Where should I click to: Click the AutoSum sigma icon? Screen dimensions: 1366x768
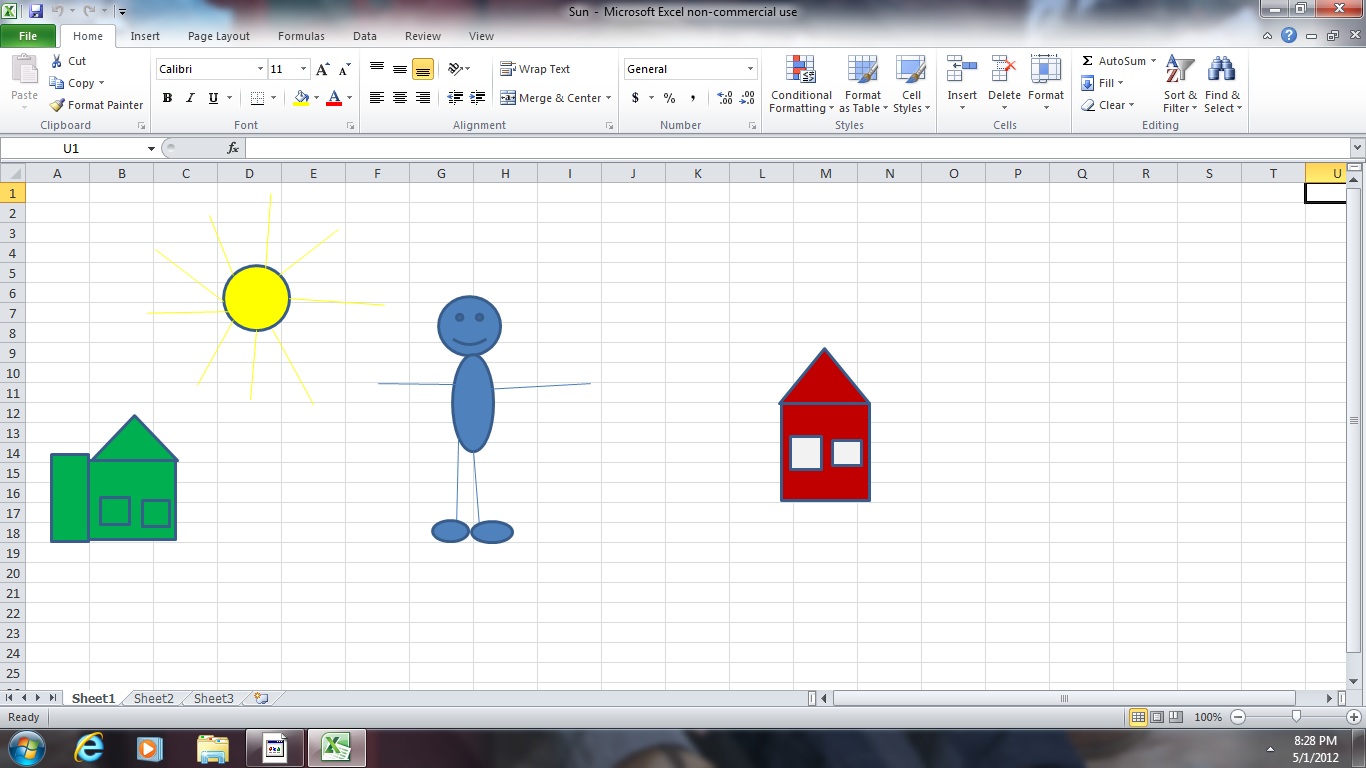pyautogui.click(x=1088, y=61)
